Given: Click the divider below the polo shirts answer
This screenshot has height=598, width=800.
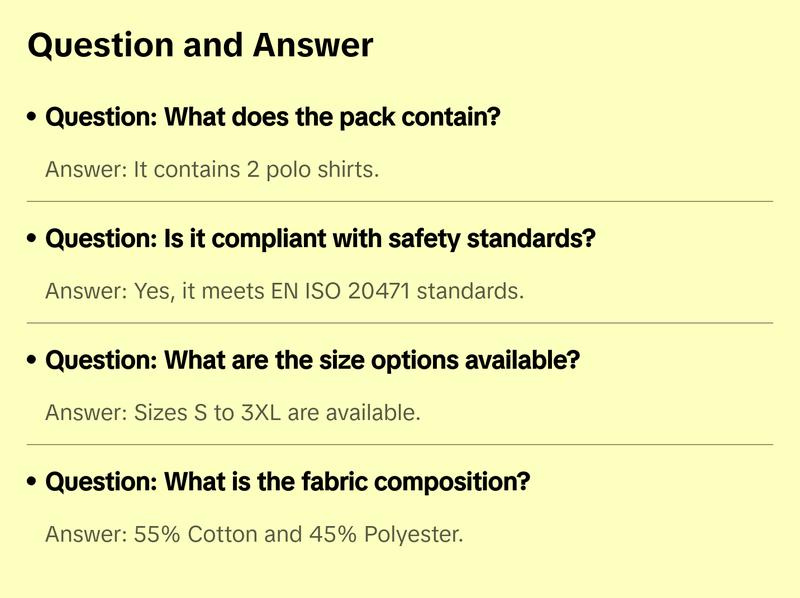Looking at the screenshot, I should coord(400,201).
